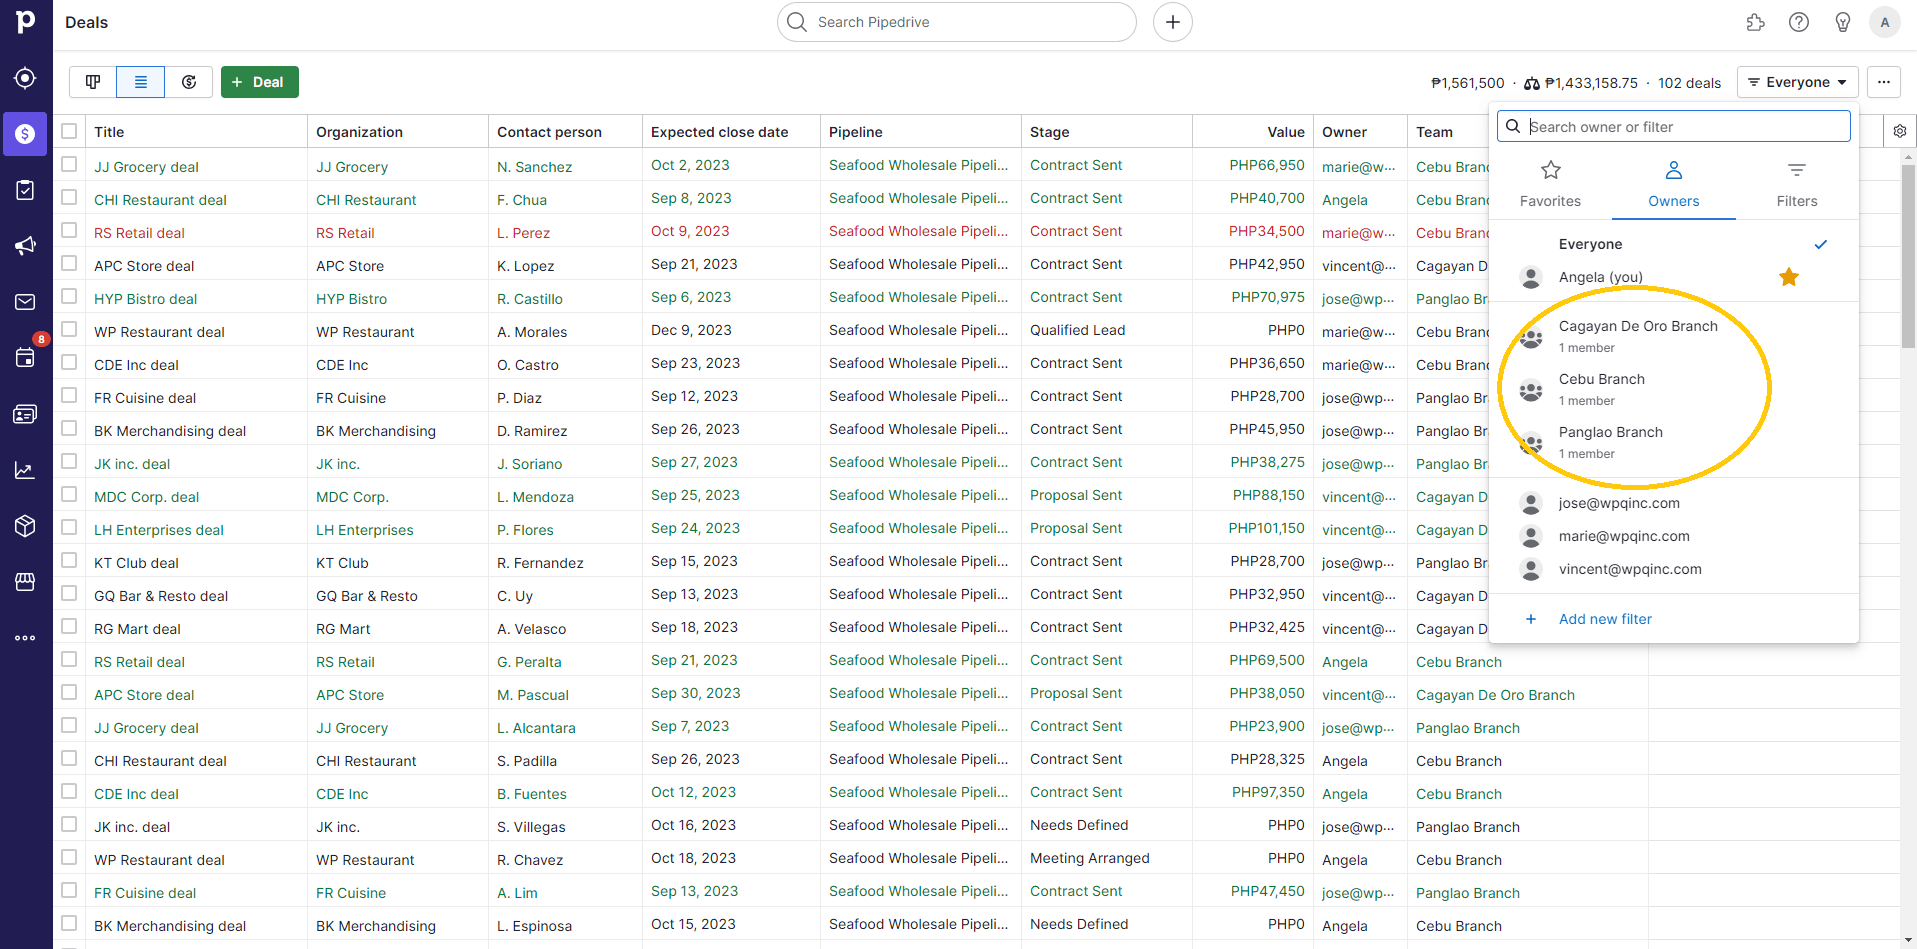This screenshot has height=949, width=1917.
Task: Select Panglao Branch team filter
Action: 1673,441
